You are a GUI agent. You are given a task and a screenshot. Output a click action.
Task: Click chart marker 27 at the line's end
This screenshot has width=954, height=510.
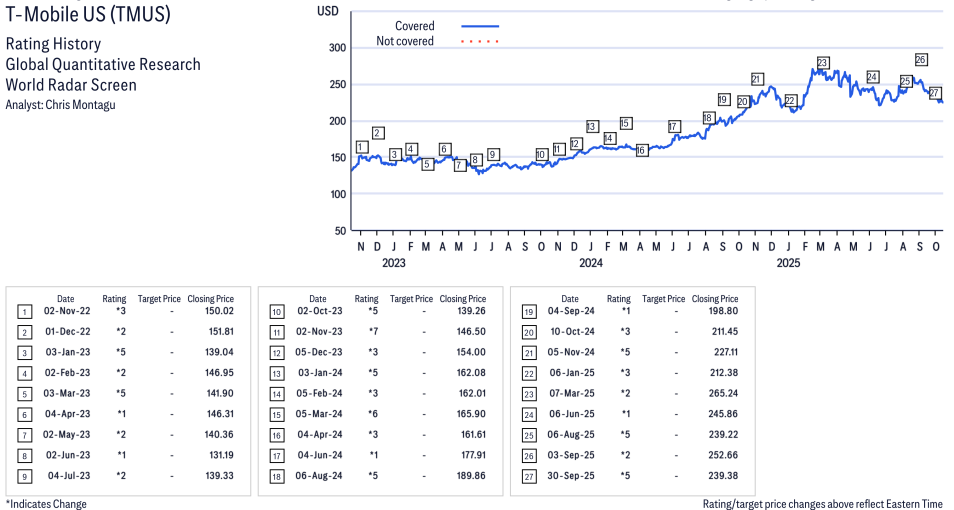(935, 93)
